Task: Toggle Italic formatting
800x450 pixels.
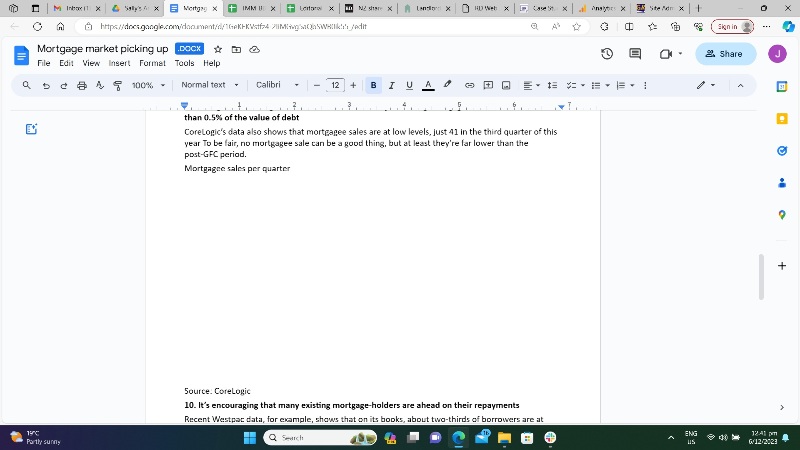Action: pyautogui.click(x=391, y=85)
